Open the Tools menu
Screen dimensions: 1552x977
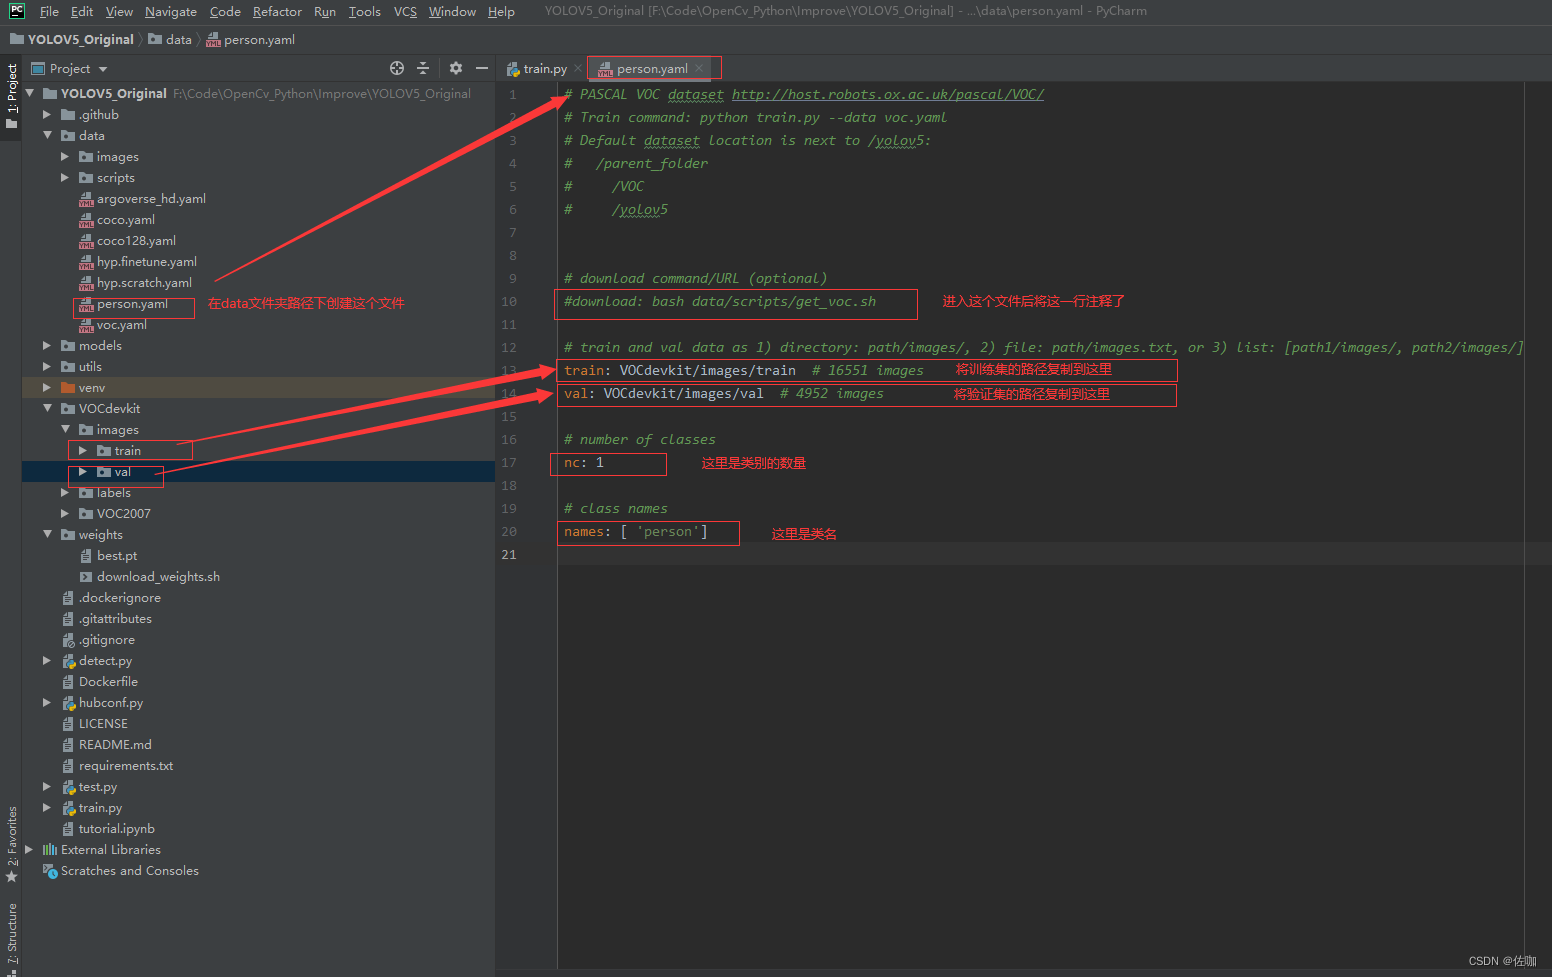365,12
